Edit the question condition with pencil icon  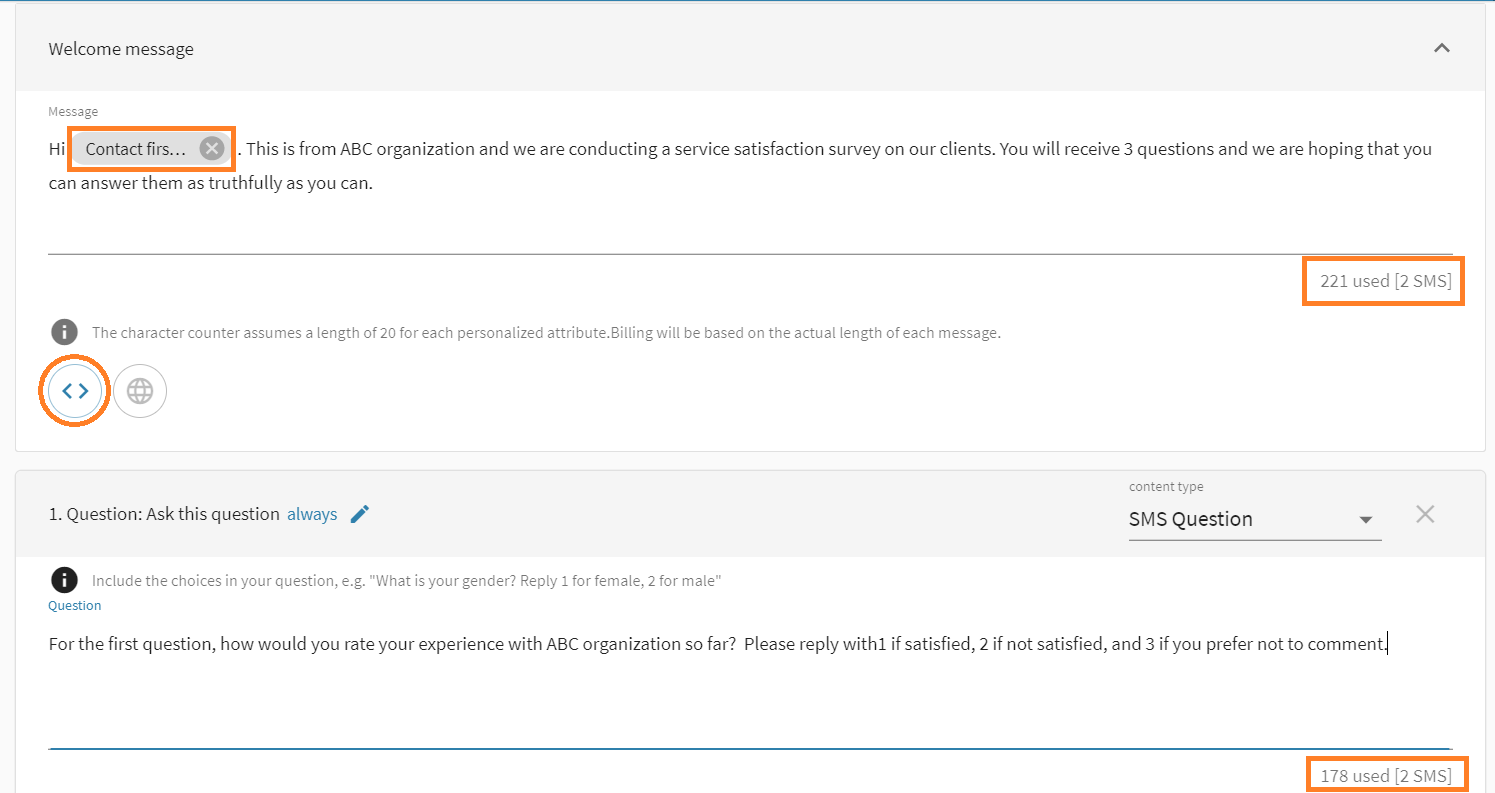[x=360, y=513]
